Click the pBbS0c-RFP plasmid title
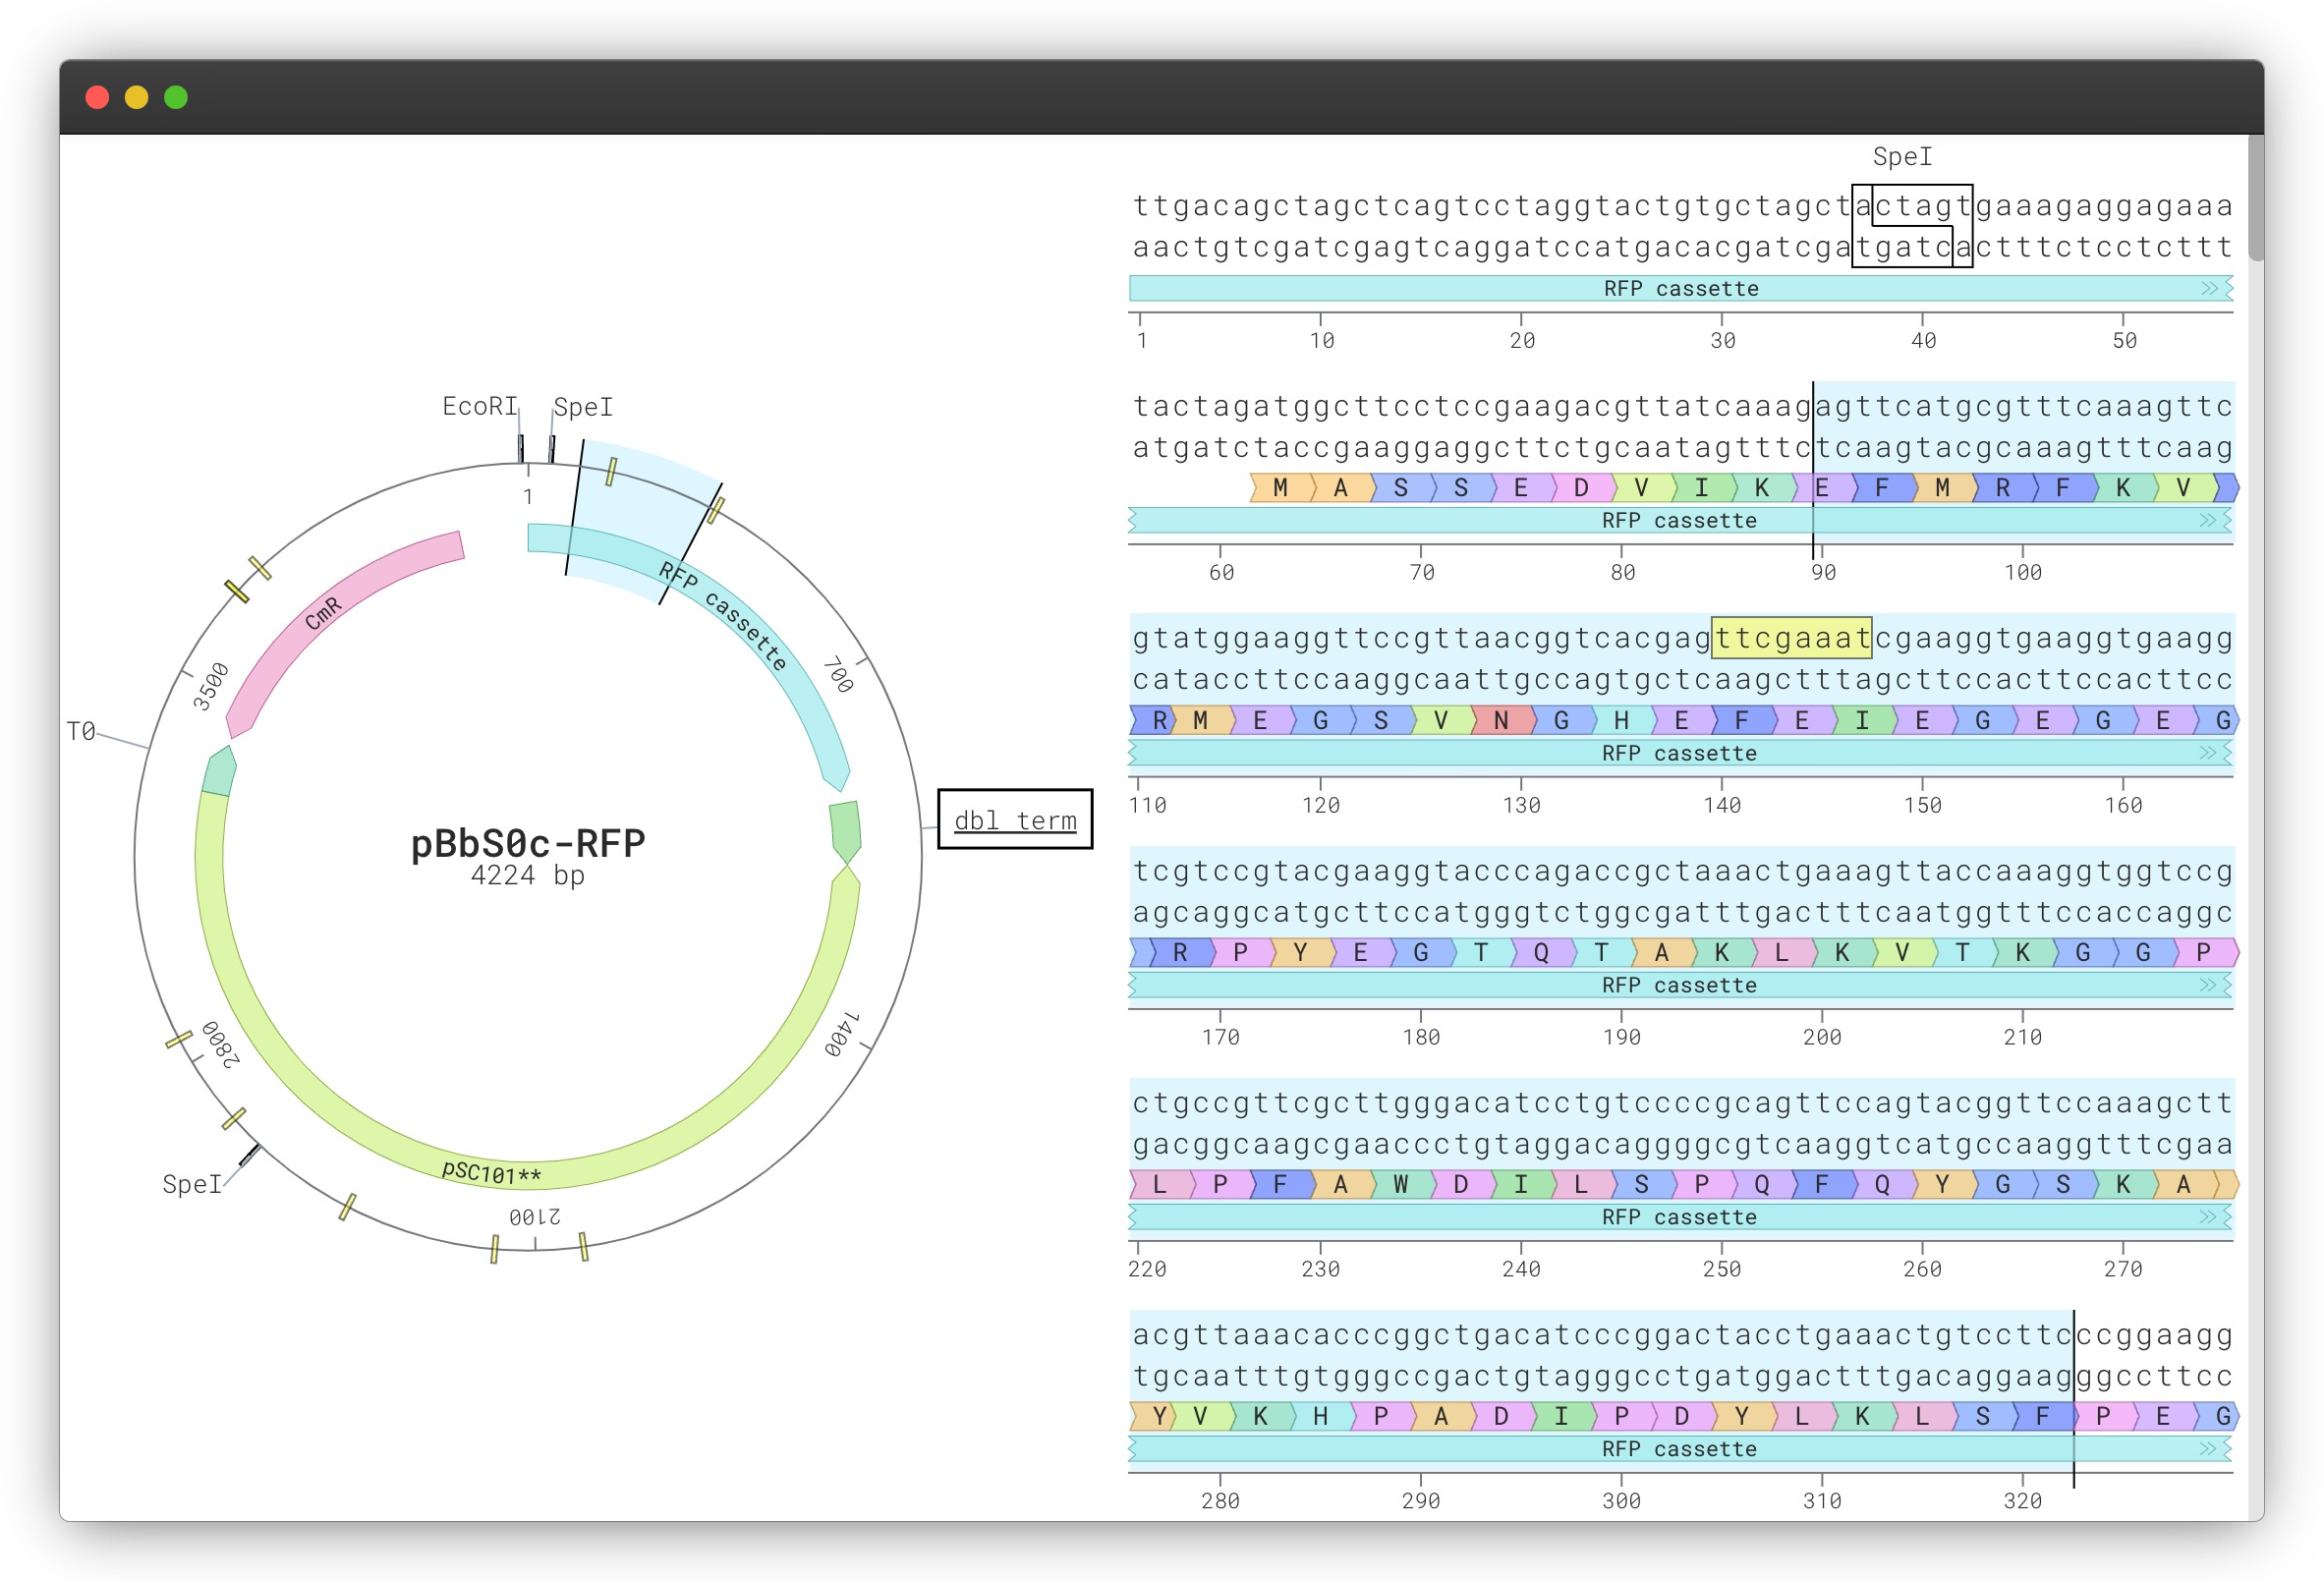 pos(527,844)
